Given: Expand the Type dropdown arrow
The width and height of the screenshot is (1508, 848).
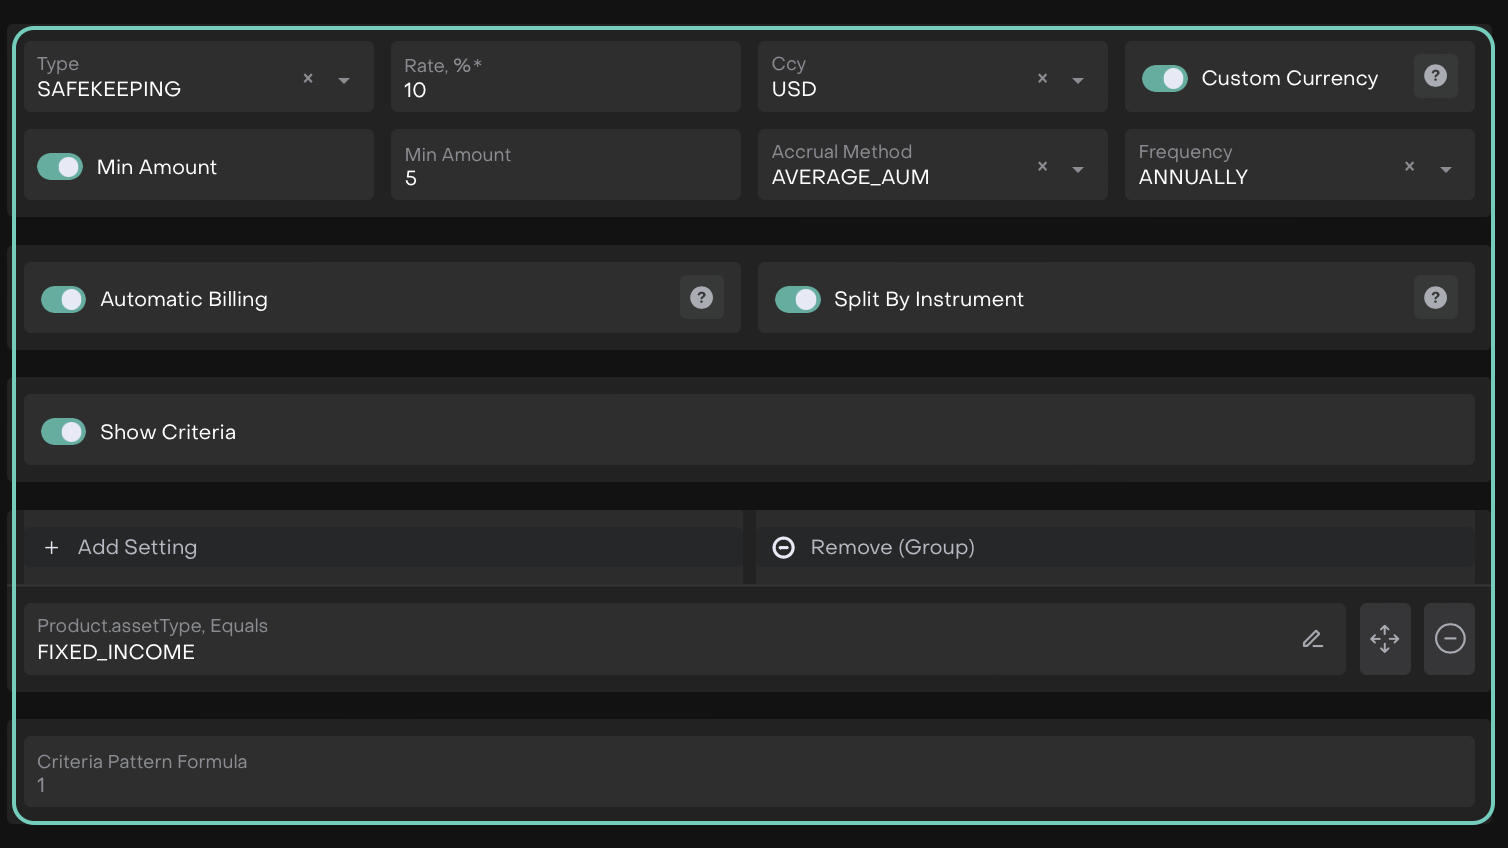Looking at the screenshot, I should coord(344,80).
